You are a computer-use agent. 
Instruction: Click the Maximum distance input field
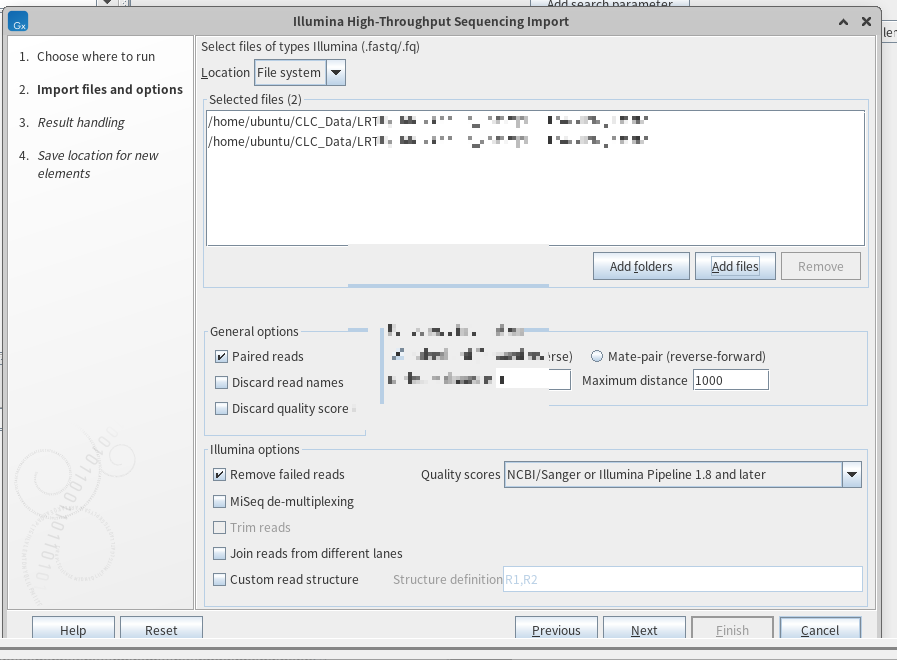[x=731, y=380]
